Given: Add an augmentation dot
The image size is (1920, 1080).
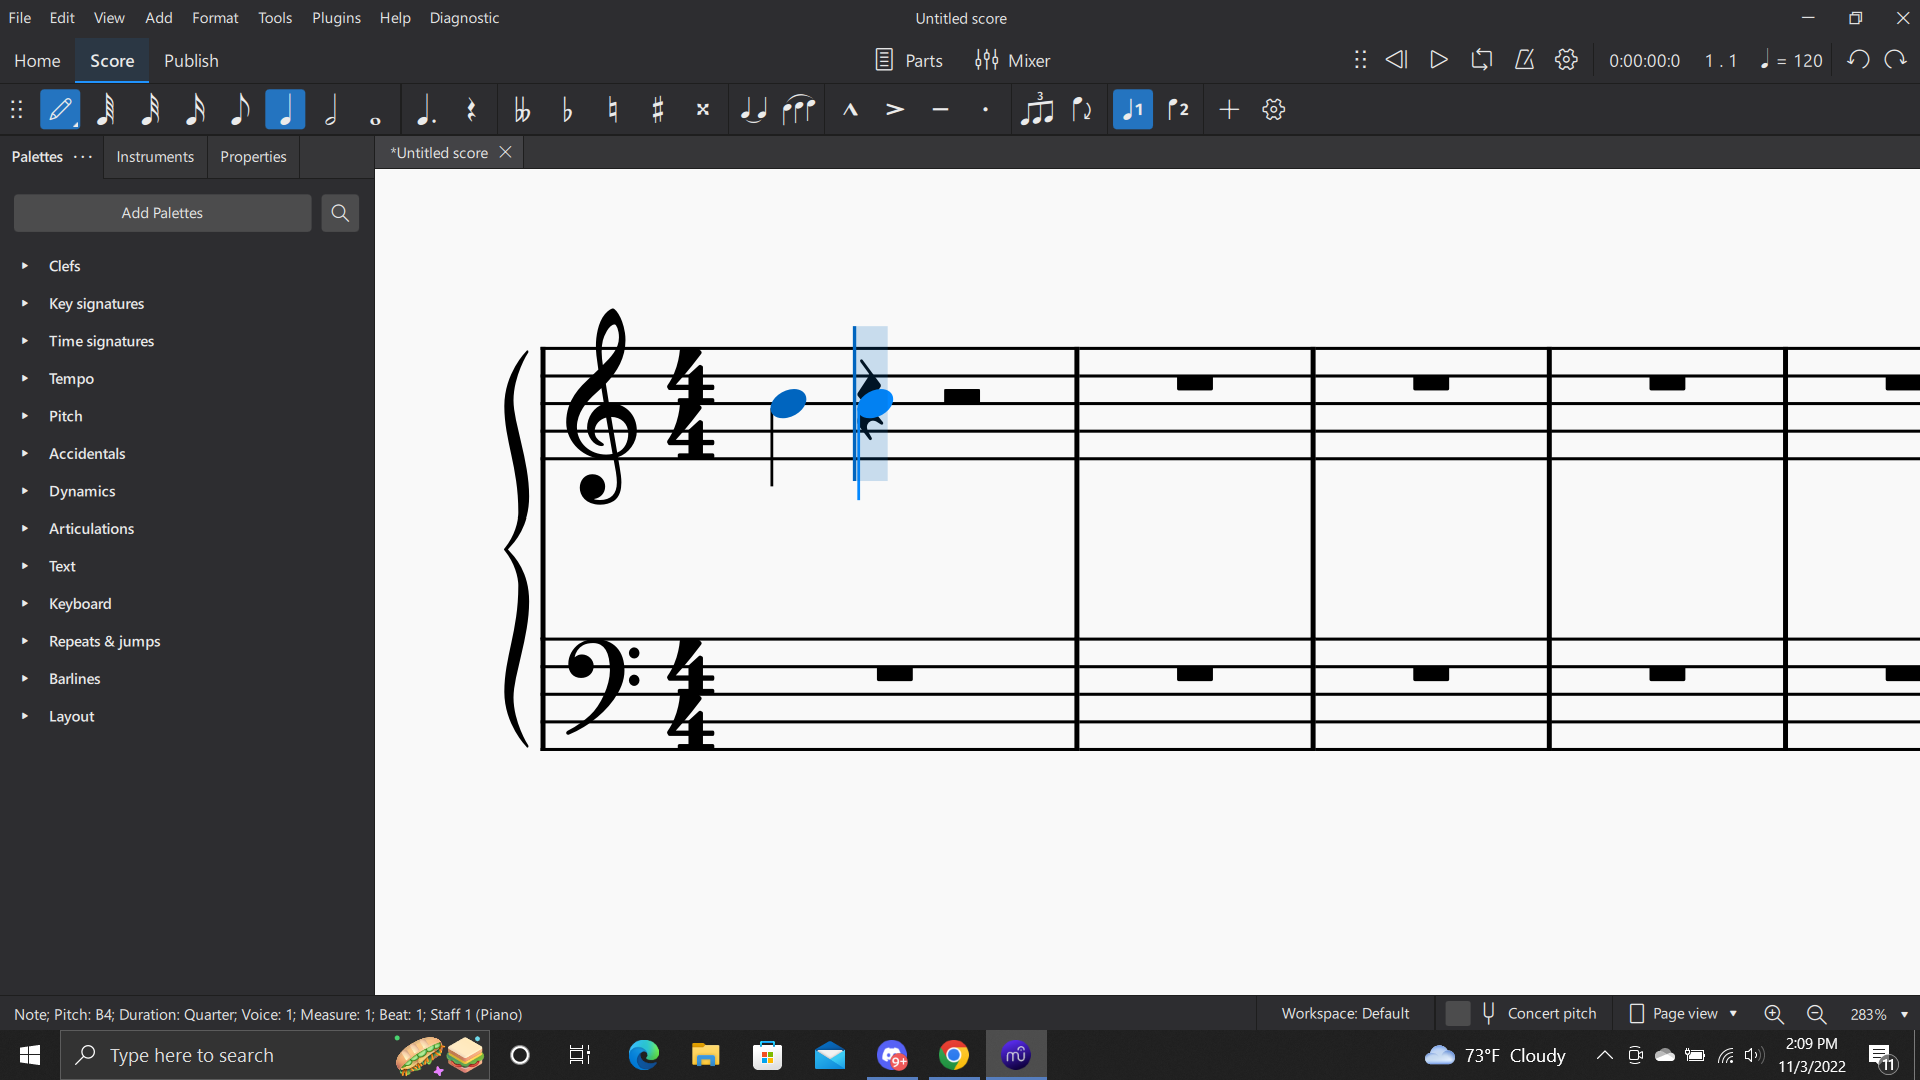Looking at the screenshot, I should point(425,109).
